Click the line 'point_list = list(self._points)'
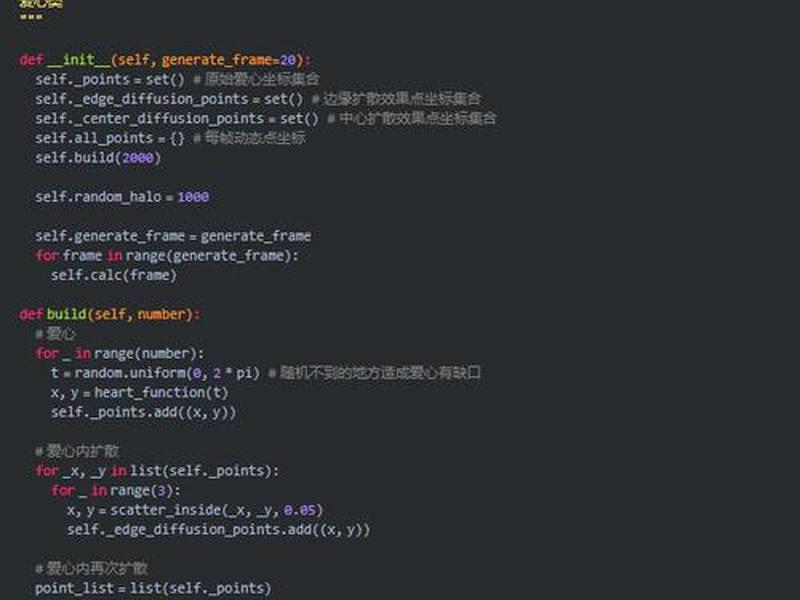This screenshot has width=800, height=600. pyautogui.click(x=153, y=588)
